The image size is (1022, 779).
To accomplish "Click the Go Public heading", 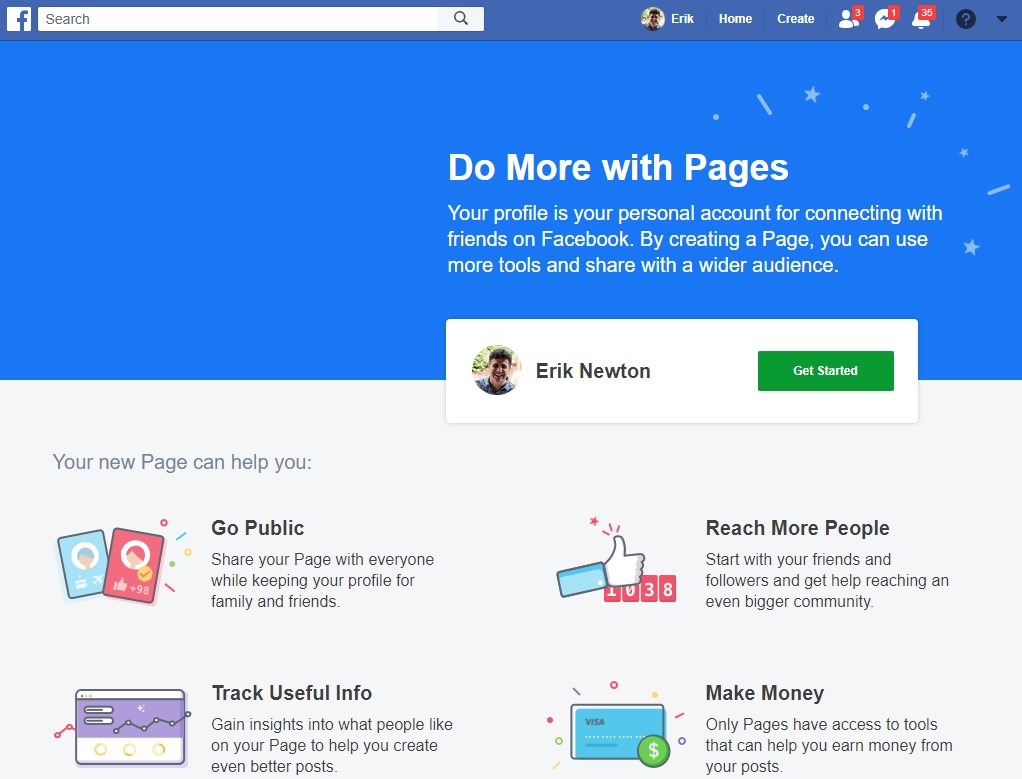I will (257, 528).
